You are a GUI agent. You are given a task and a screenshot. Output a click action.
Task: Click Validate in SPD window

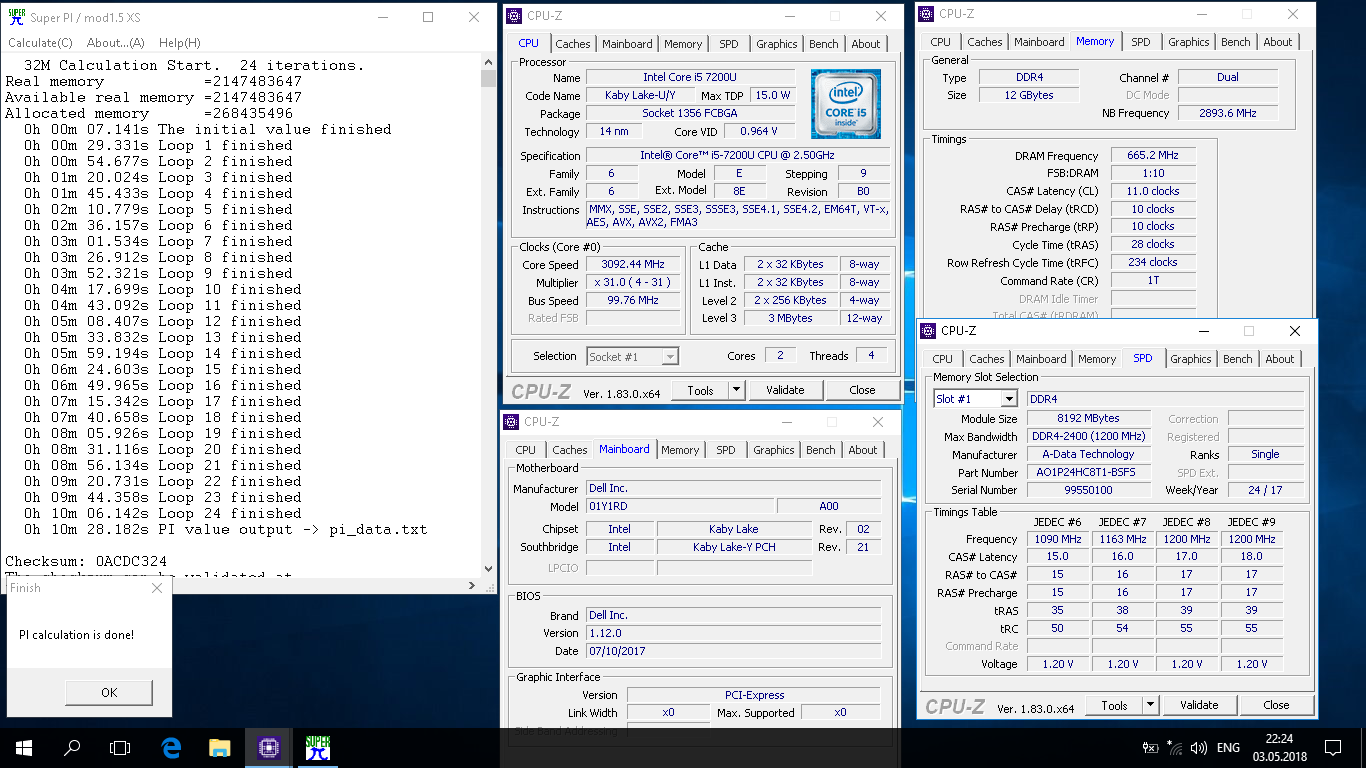click(1199, 705)
